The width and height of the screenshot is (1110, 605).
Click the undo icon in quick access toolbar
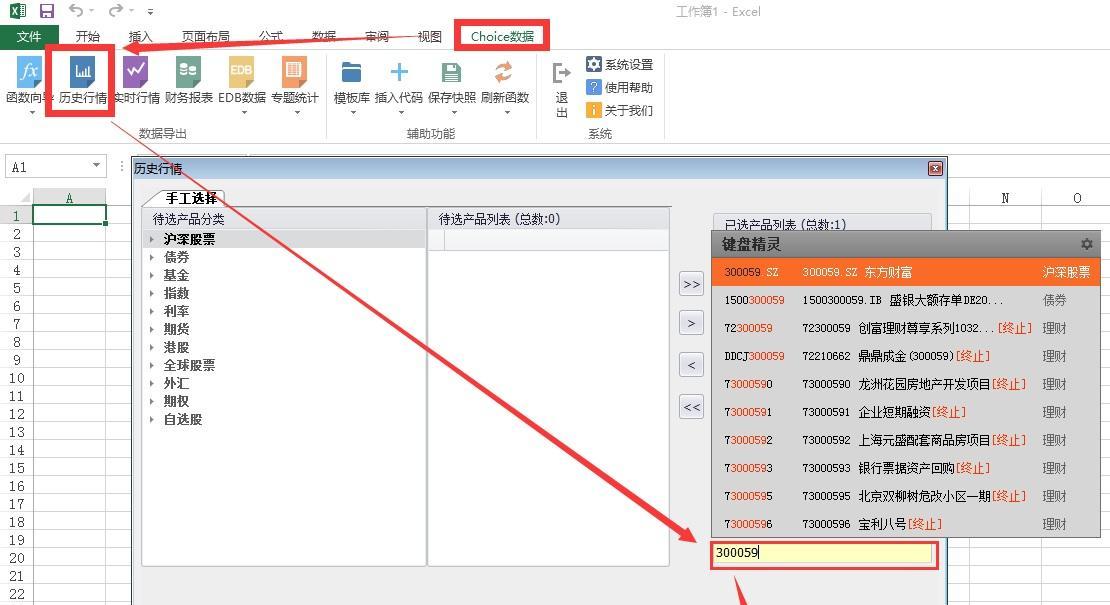pos(76,11)
